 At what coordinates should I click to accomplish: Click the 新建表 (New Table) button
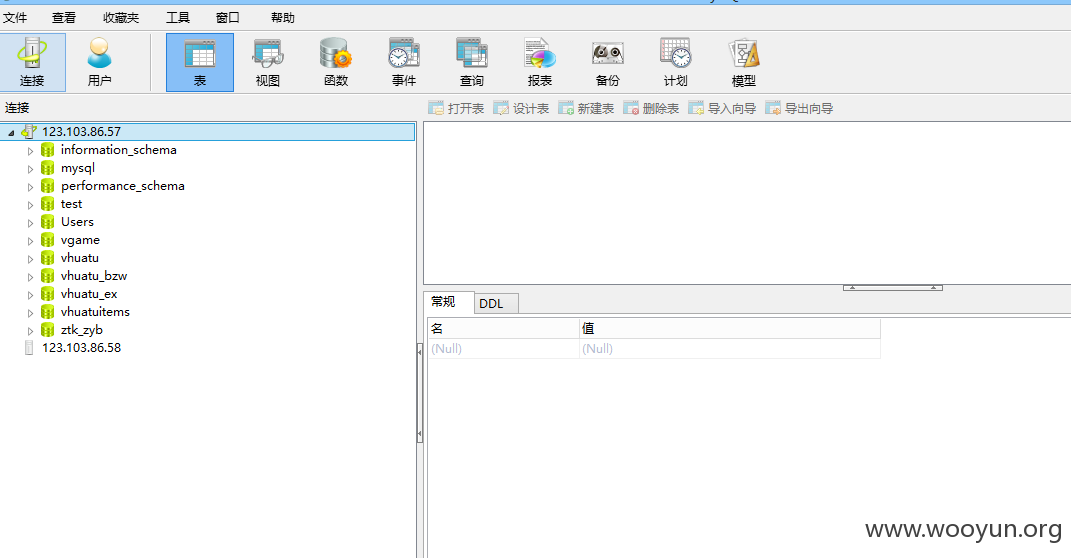tap(586, 108)
